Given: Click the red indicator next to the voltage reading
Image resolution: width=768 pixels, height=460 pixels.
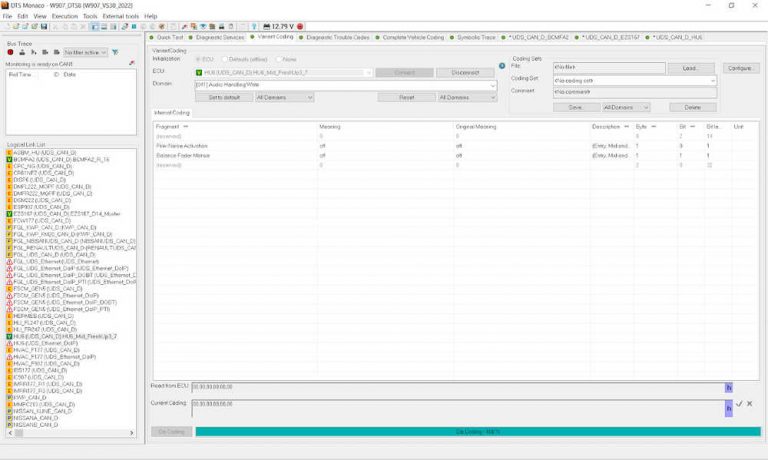Looking at the screenshot, I should (296, 27).
